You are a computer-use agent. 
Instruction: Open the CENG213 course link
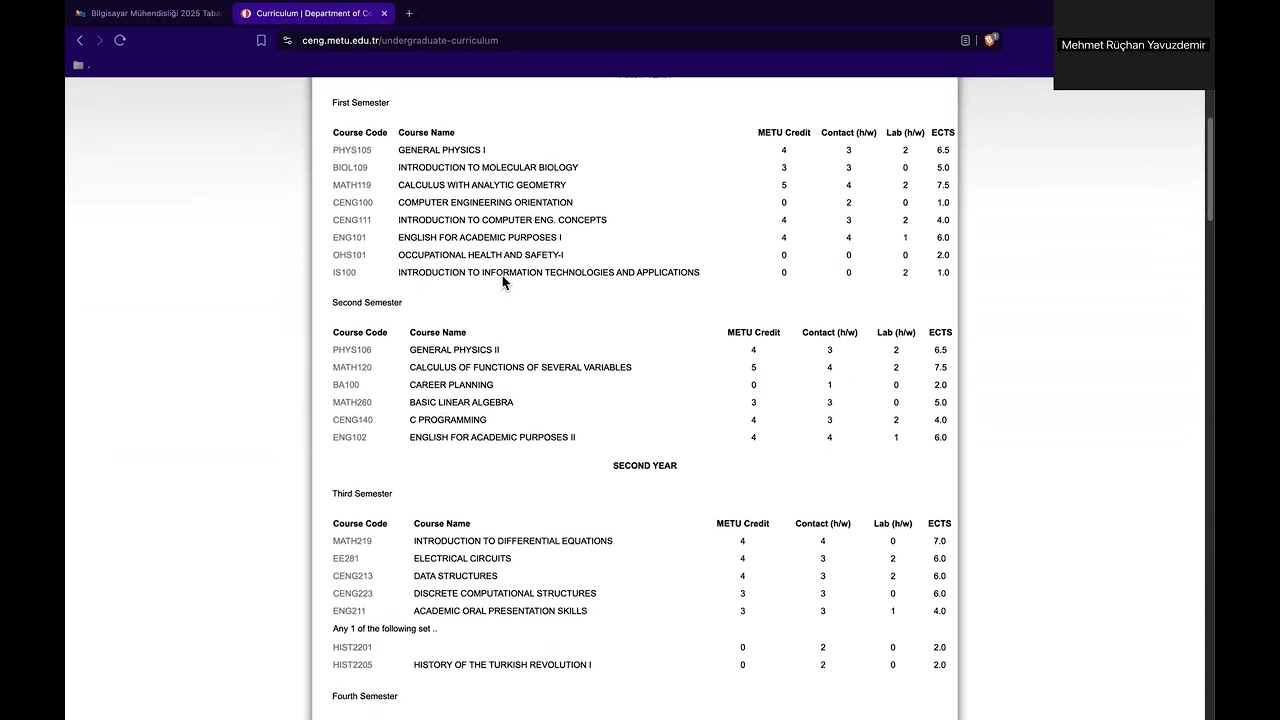click(353, 576)
